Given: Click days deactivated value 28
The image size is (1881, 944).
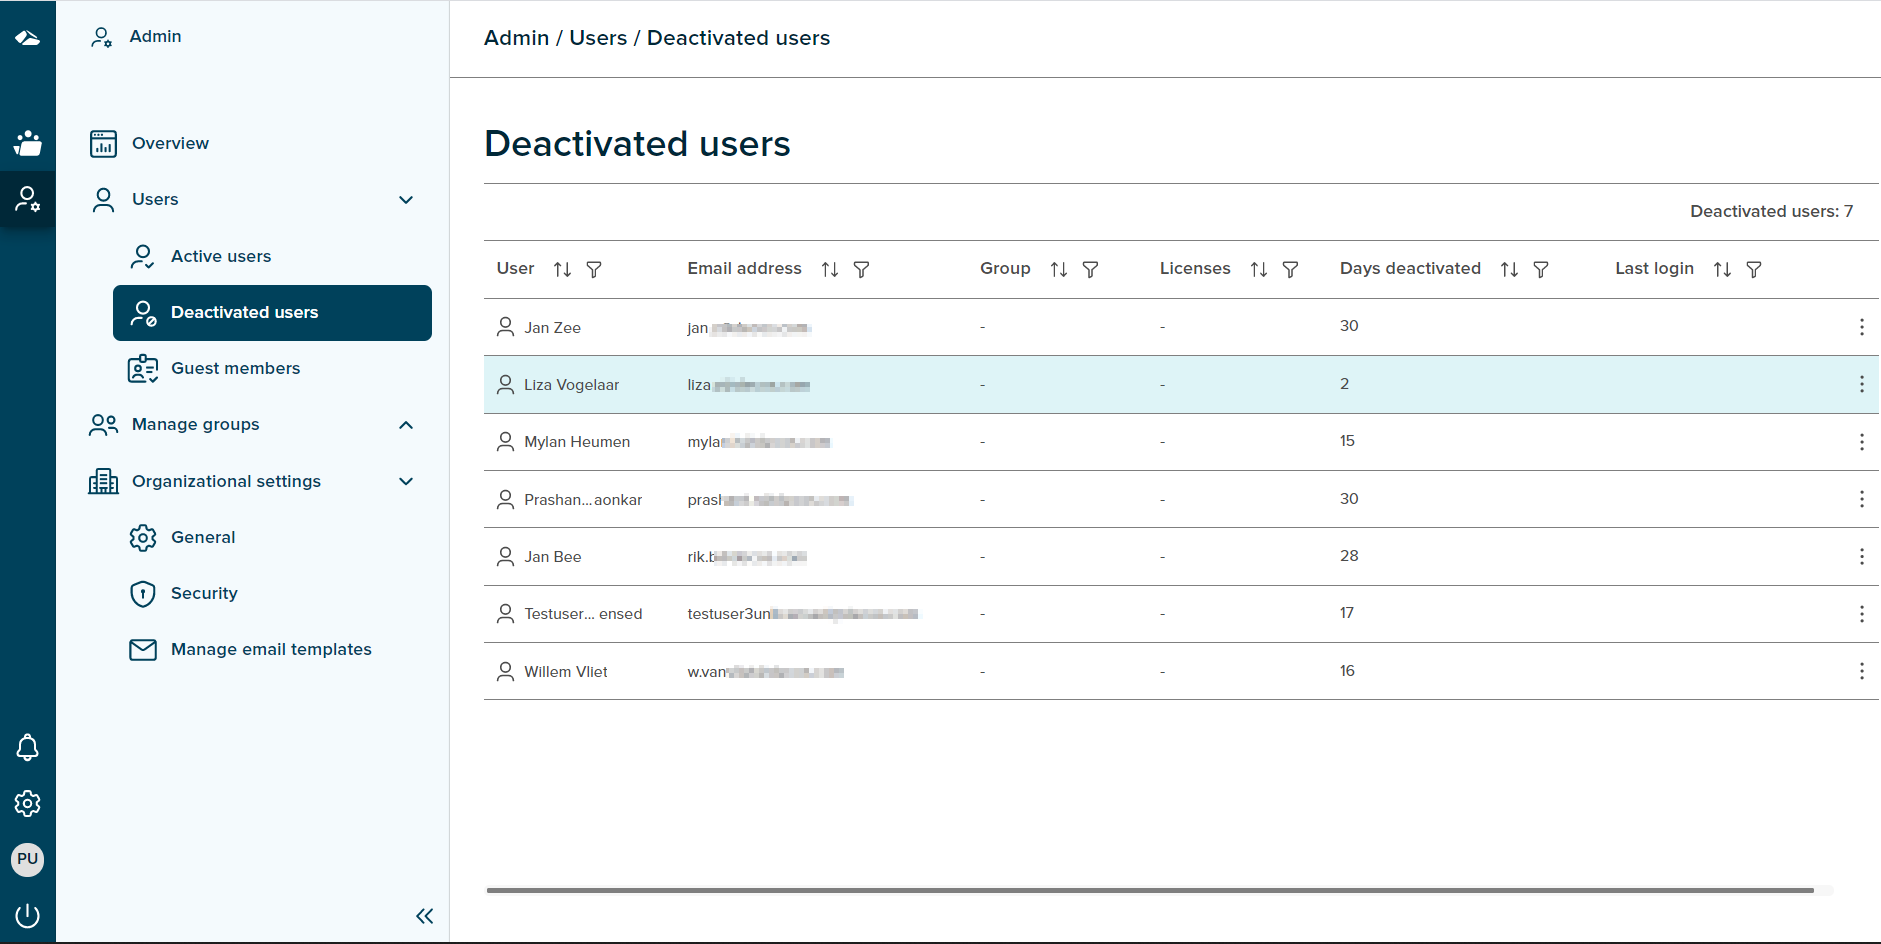Looking at the screenshot, I should click(1349, 556).
